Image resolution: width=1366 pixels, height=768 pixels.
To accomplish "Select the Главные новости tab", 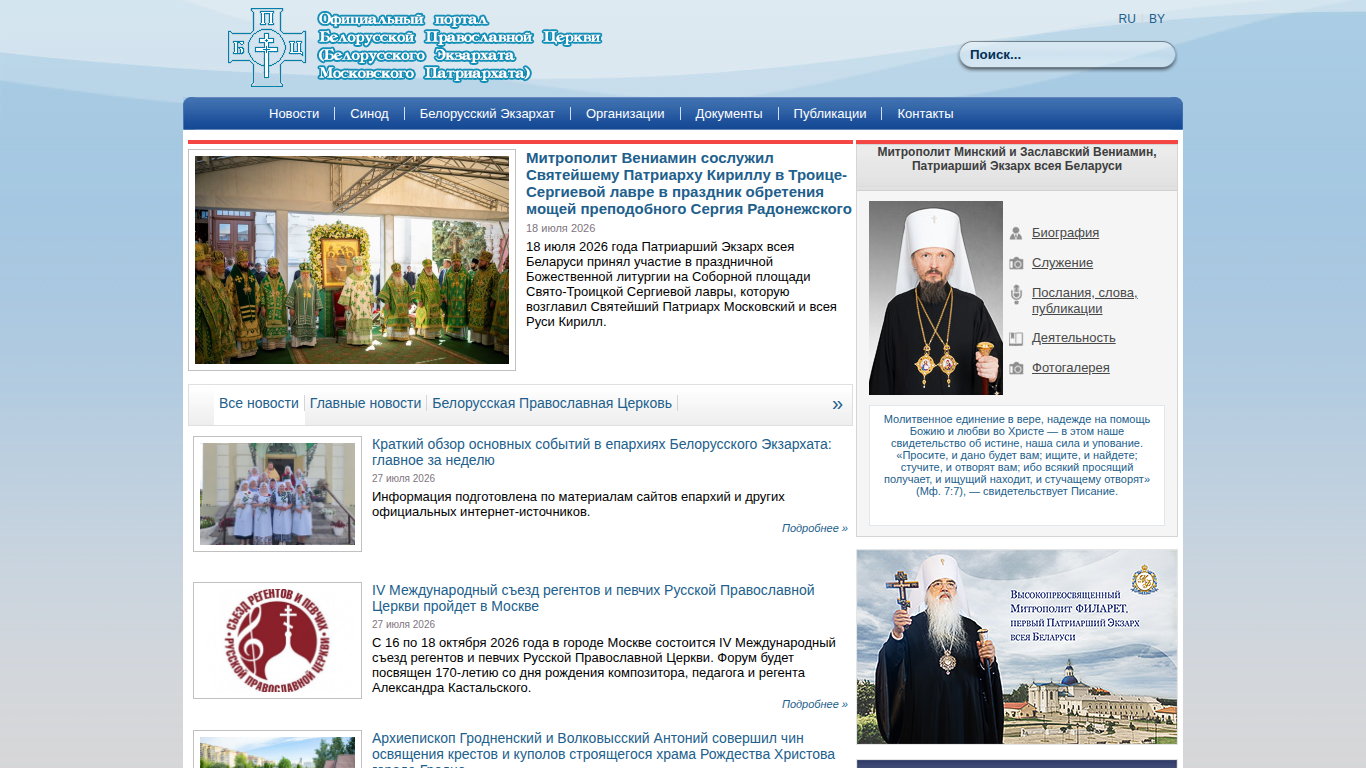I will click(x=365, y=403).
